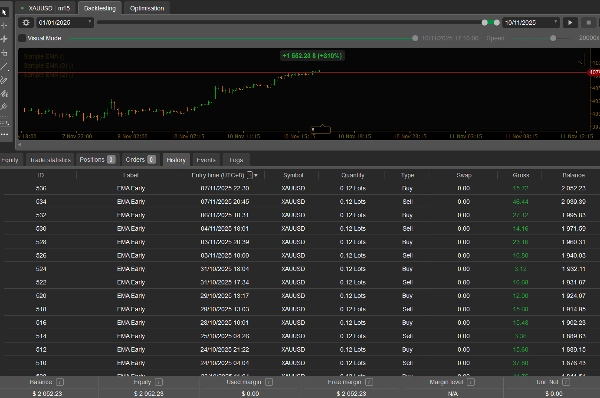Click the date range left slider handle
This screenshot has height=398, width=600.
(485, 23)
